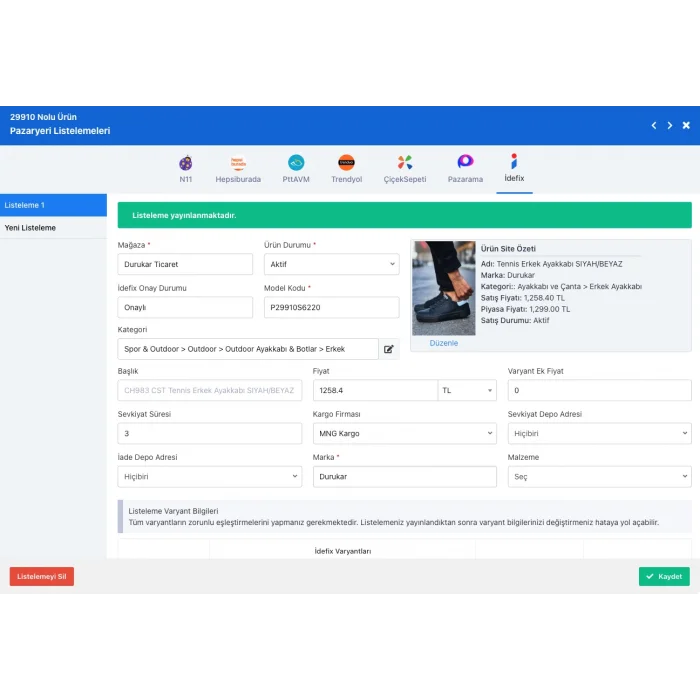This screenshot has height=700, width=700.
Task: Select the Hepsiburada marketplace icon
Action: tap(238, 163)
